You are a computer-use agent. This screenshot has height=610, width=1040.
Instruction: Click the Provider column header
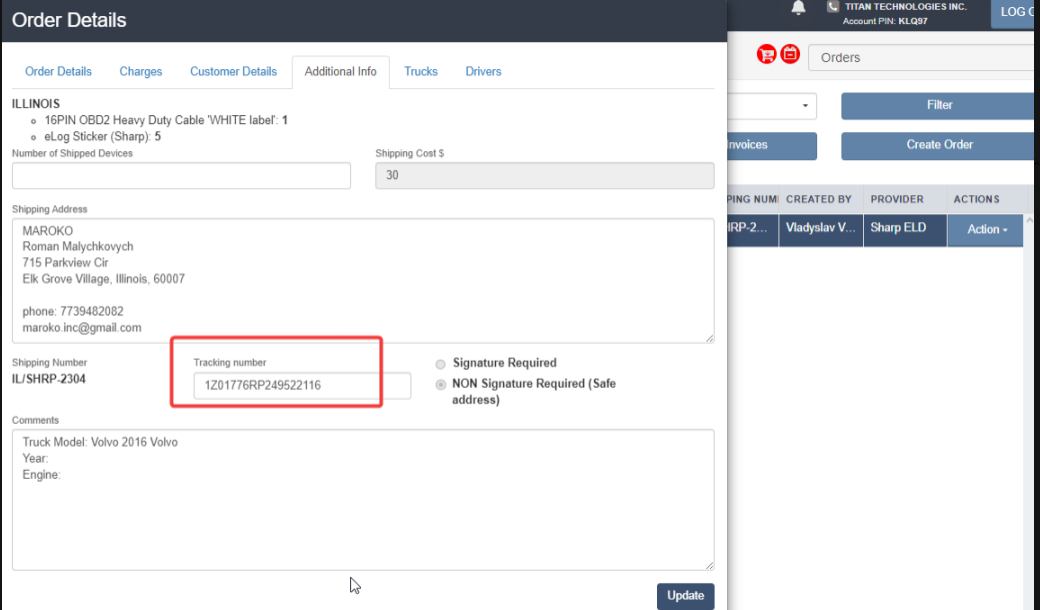[905, 199]
